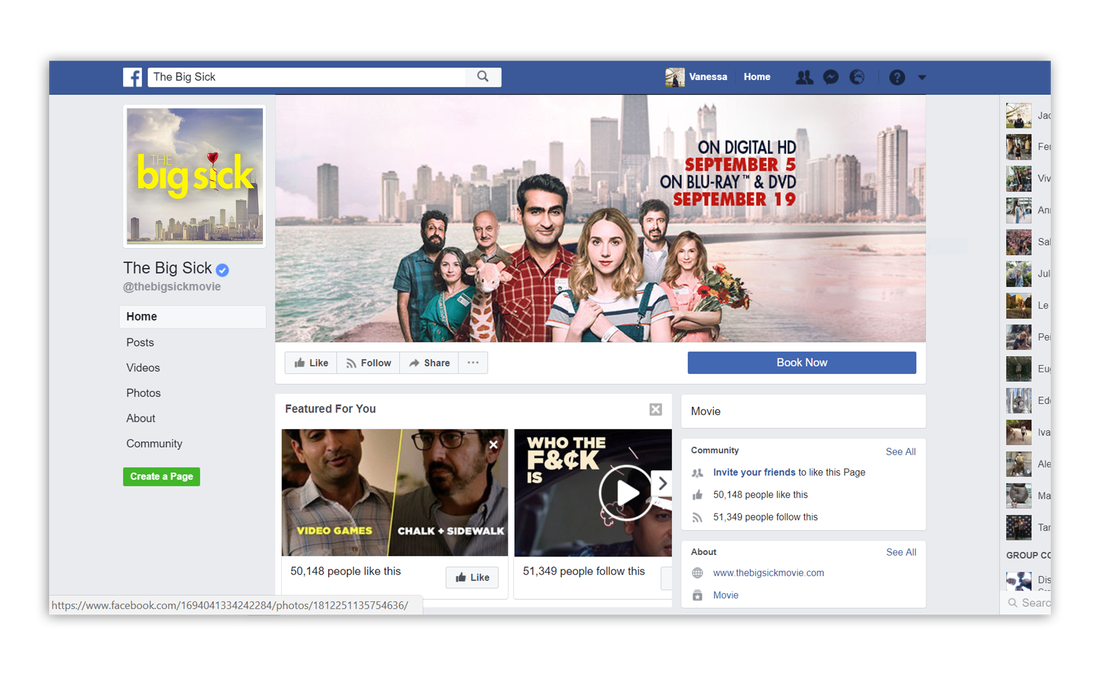Close the Featured For You panel
1100x677 pixels.
(655, 409)
